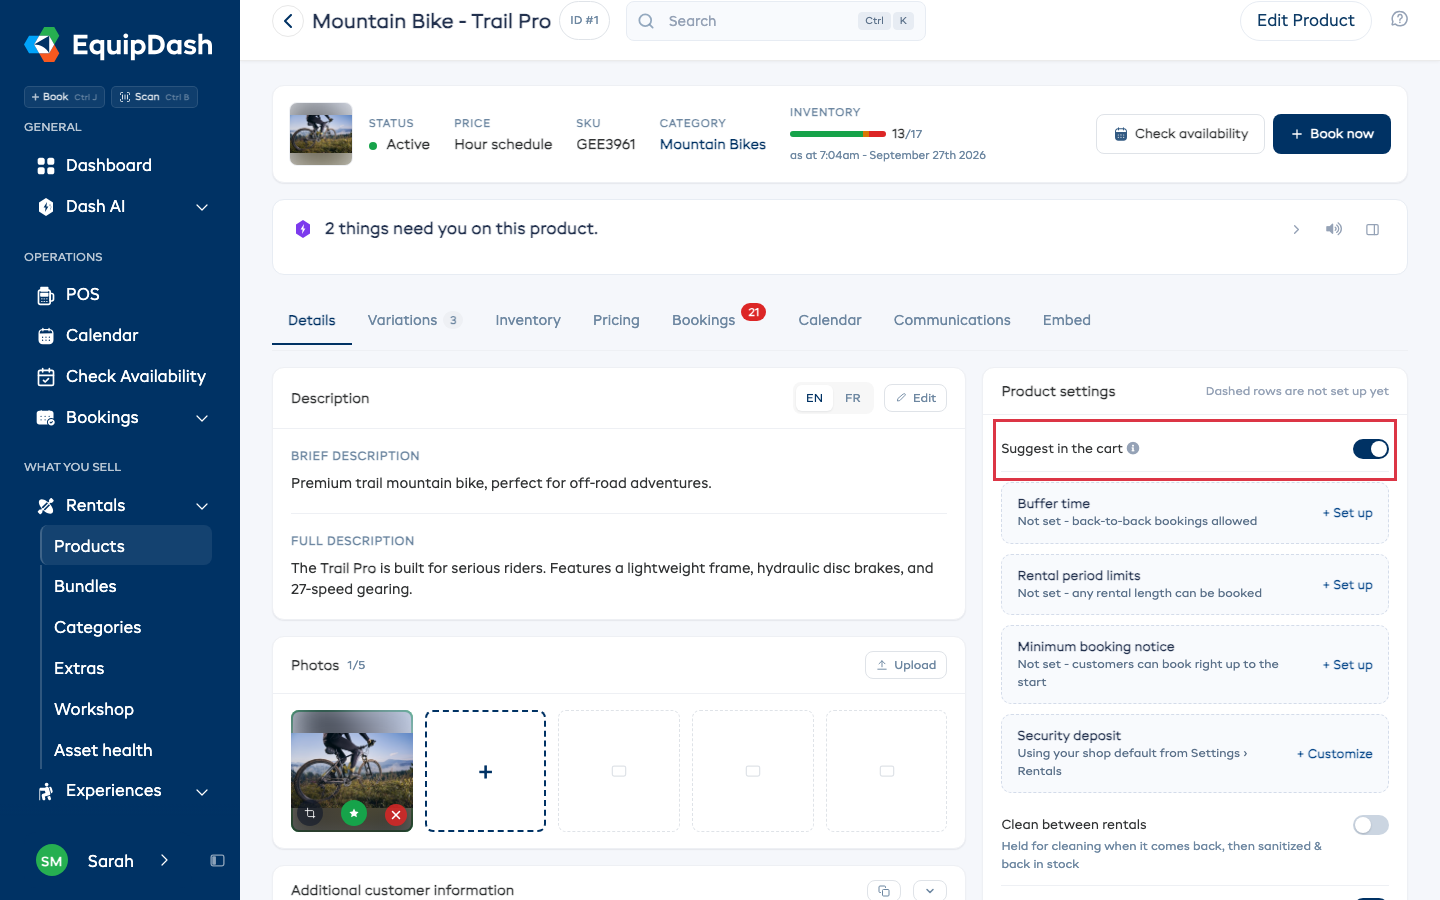This screenshot has height=900, width=1440.
Task: Click the Edit Product button
Action: pyautogui.click(x=1305, y=20)
